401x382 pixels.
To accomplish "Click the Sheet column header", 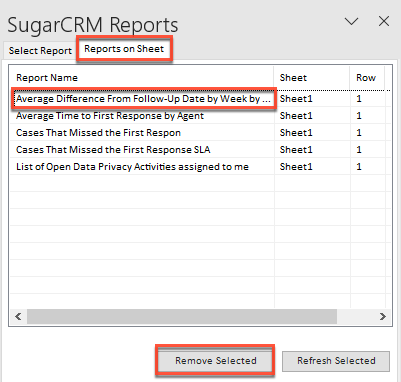I will point(312,78).
